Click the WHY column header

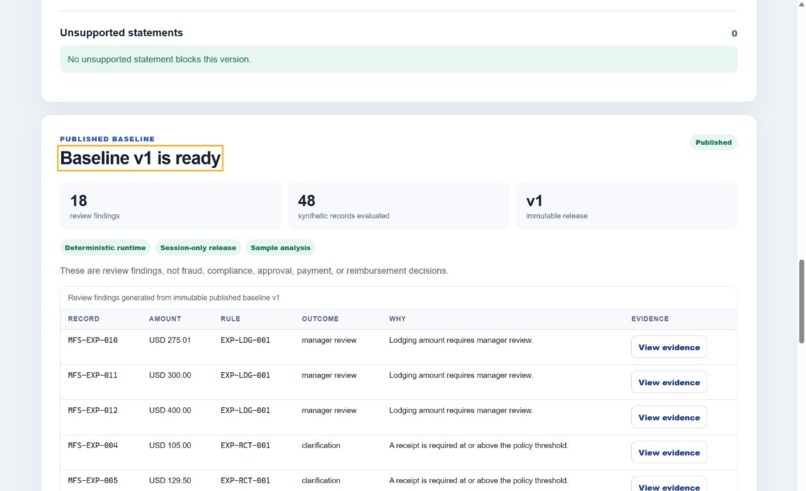397,319
